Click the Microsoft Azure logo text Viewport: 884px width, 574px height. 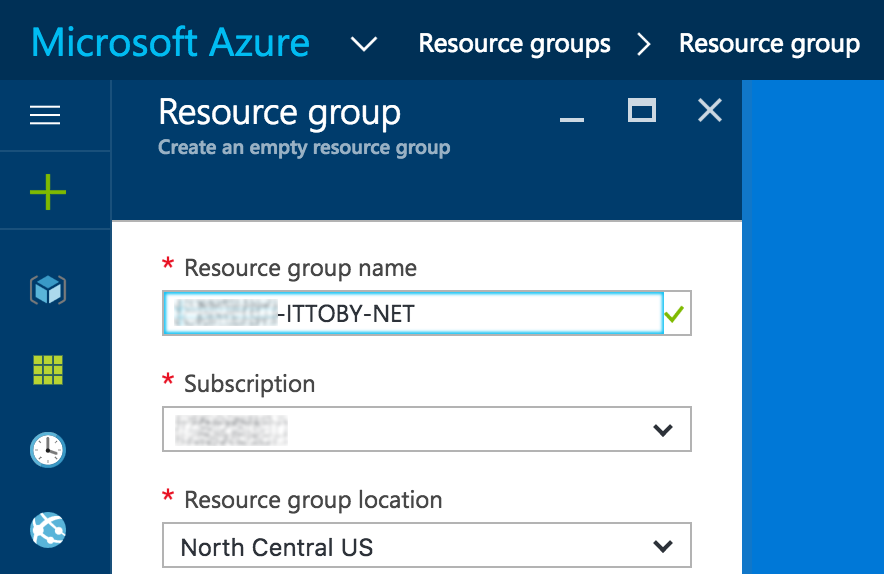(x=171, y=44)
